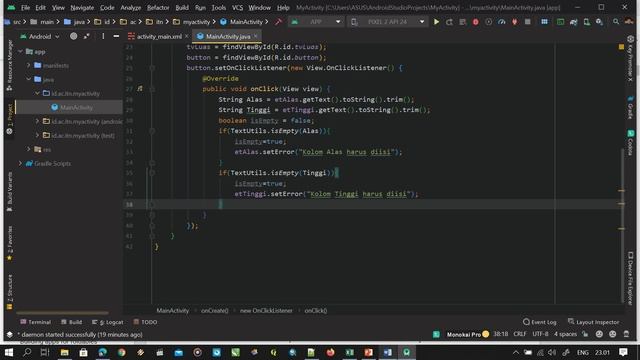The height and width of the screenshot is (360, 640).
Task: Open Chrome from the Windows taskbar
Action: (122, 352)
